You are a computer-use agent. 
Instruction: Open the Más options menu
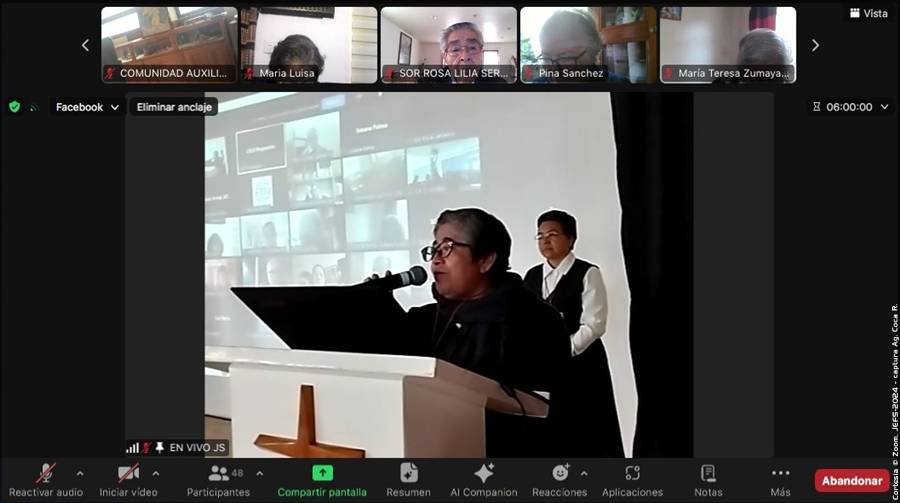[x=781, y=481]
